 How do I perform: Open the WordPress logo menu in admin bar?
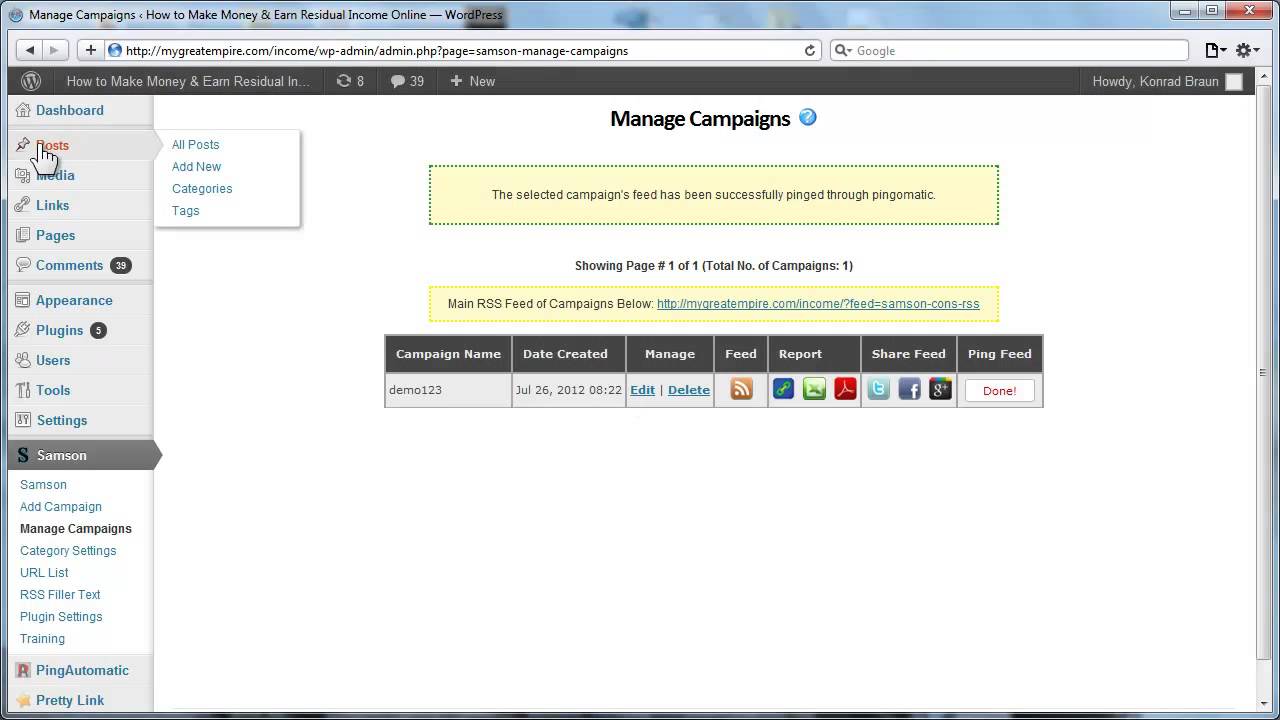pos(31,81)
